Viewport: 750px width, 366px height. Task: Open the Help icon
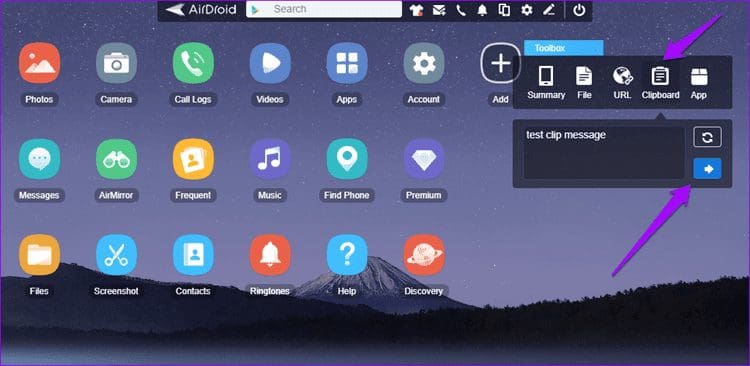pyautogui.click(x=347, y=255)
